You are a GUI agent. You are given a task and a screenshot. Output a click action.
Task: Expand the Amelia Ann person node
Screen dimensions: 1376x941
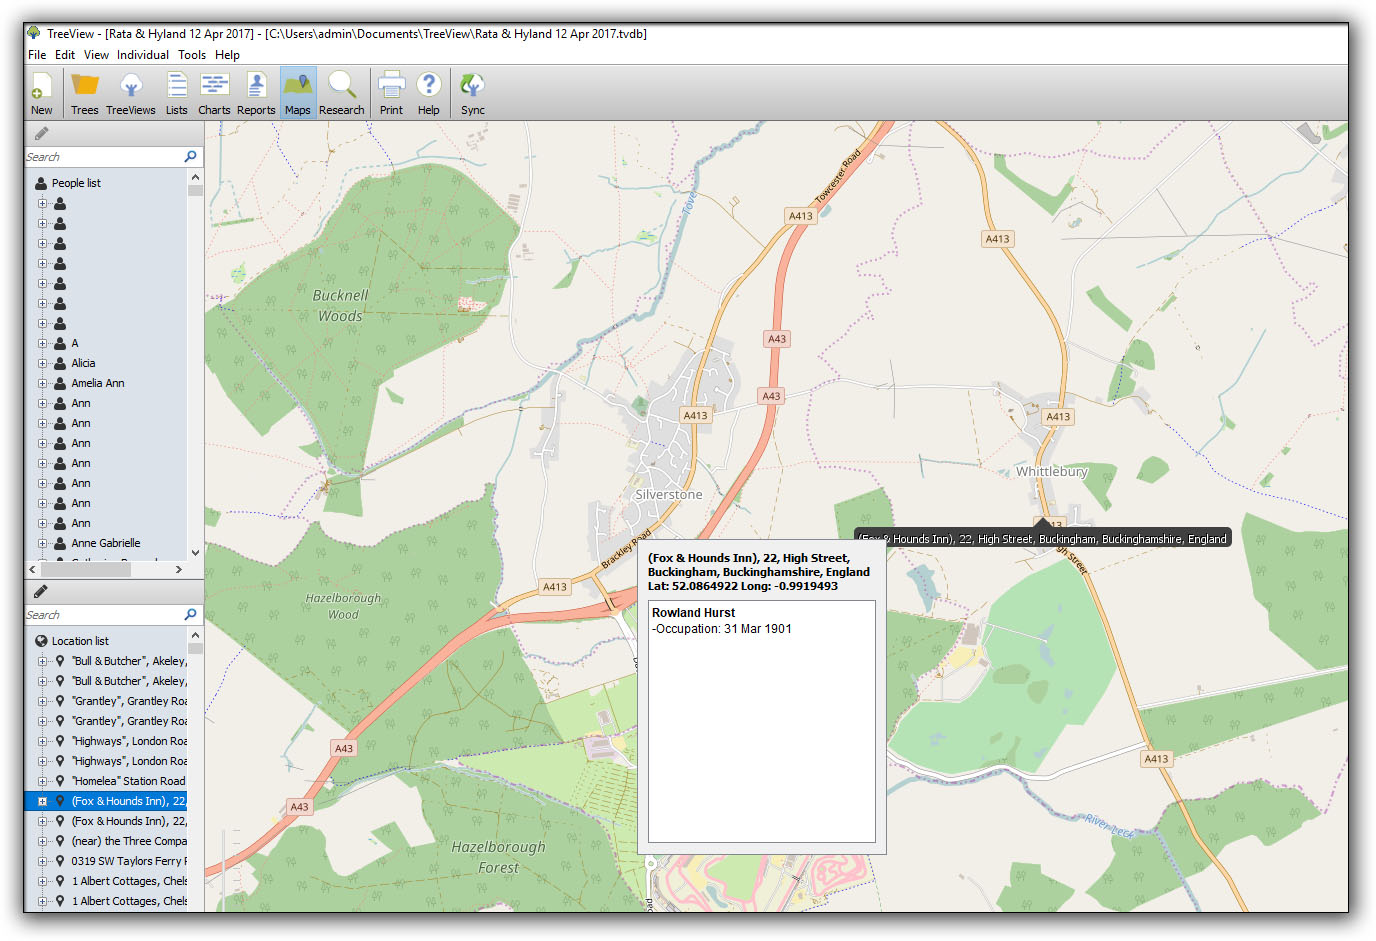click(43, 383)
